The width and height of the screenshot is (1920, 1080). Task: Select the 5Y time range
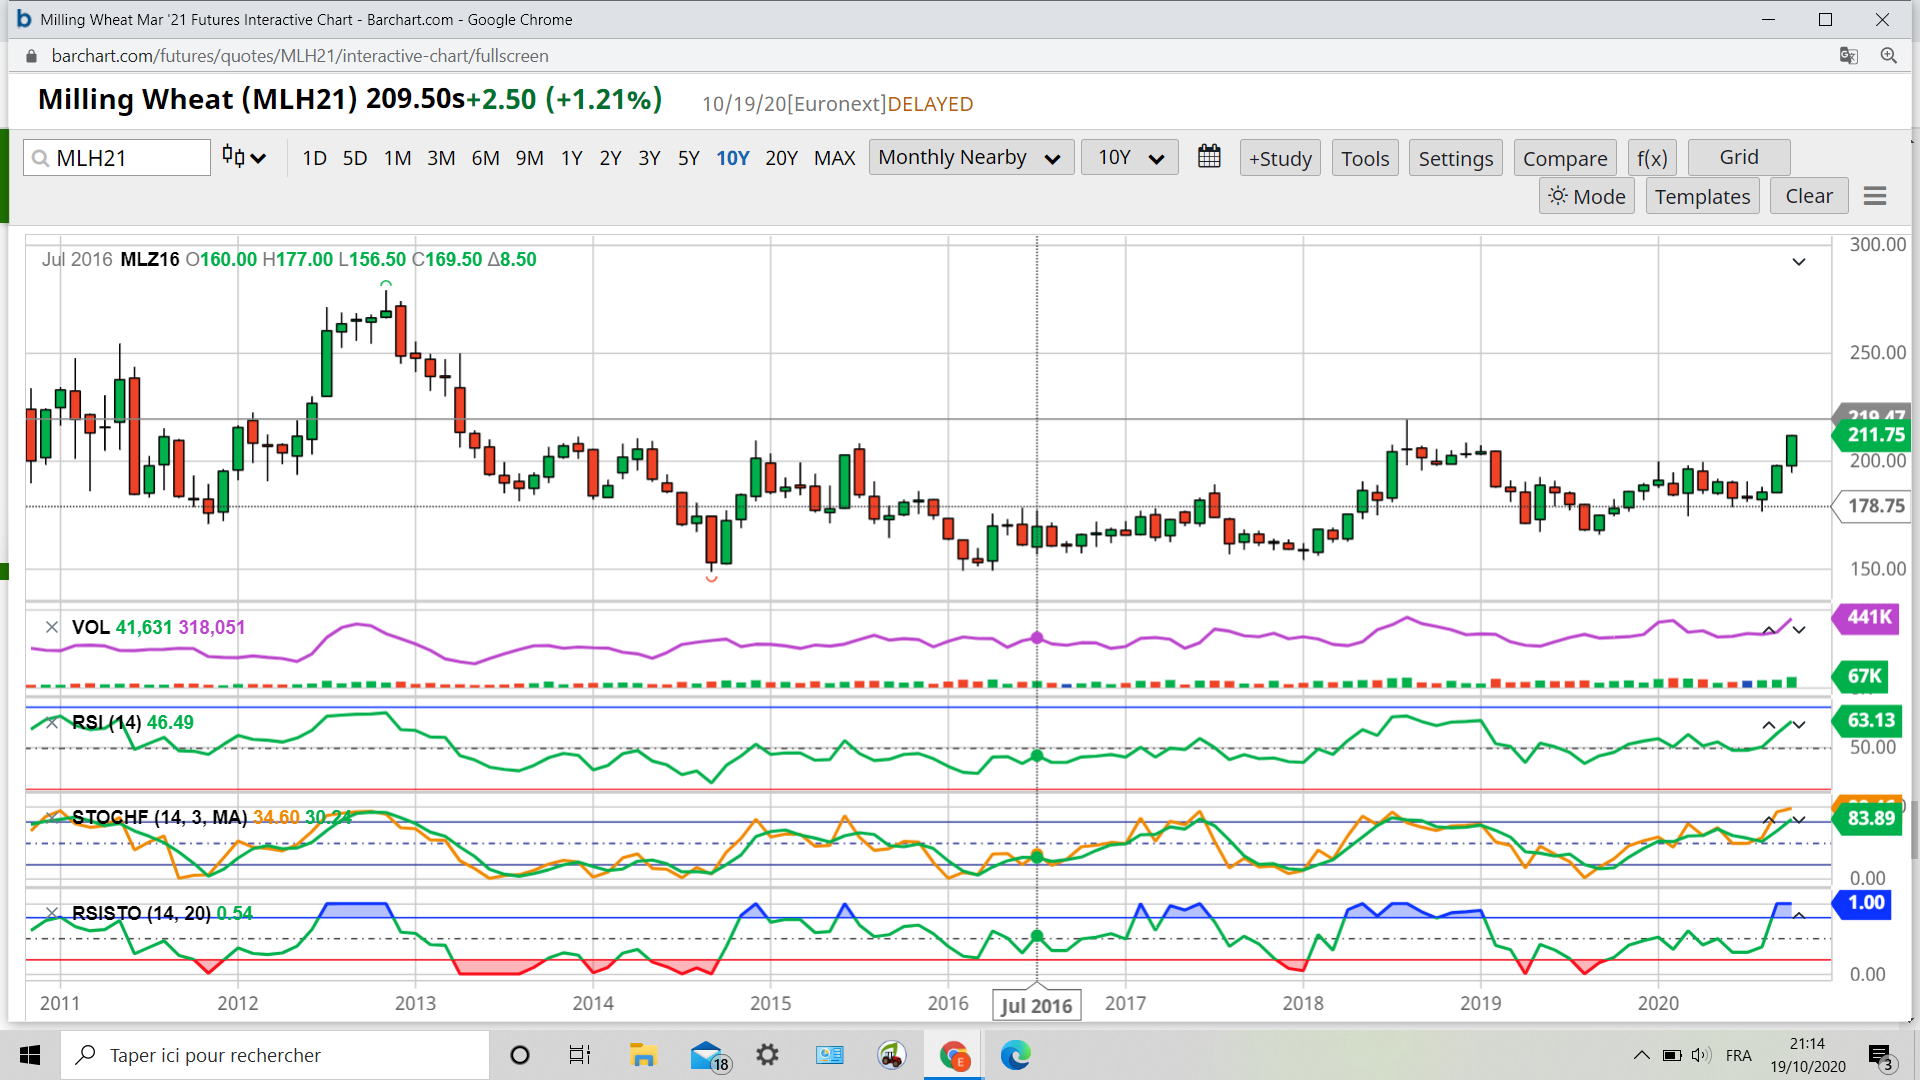(688, 158)
